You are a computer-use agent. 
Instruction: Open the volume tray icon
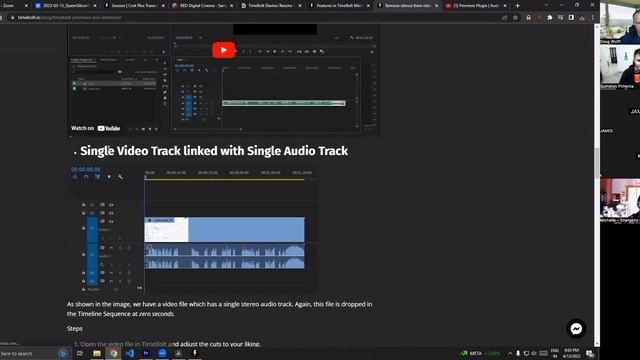click(534, 353)
